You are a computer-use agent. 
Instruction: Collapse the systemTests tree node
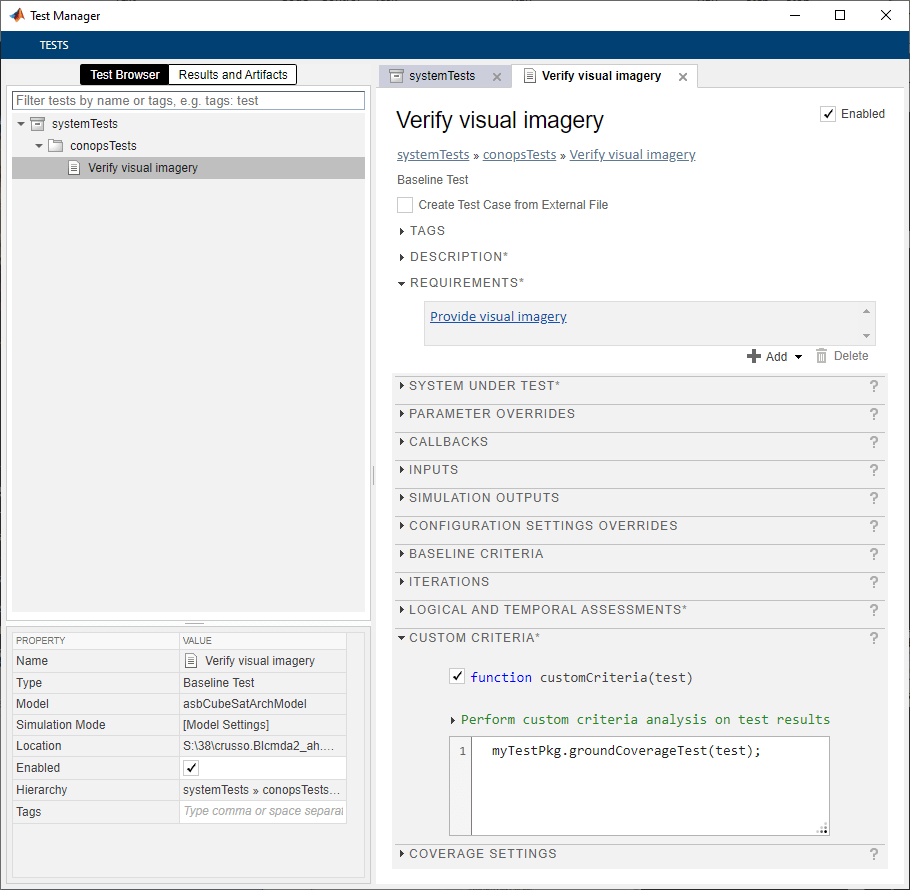pyautogui.click(x=20, y=123)
